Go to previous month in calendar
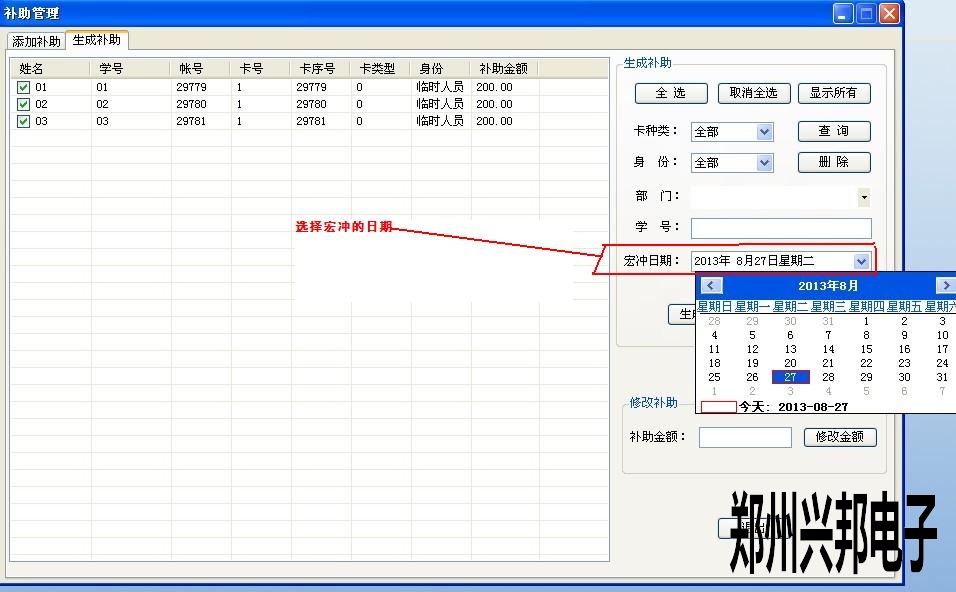The image size is (956, 592). (x=711, y=286)
